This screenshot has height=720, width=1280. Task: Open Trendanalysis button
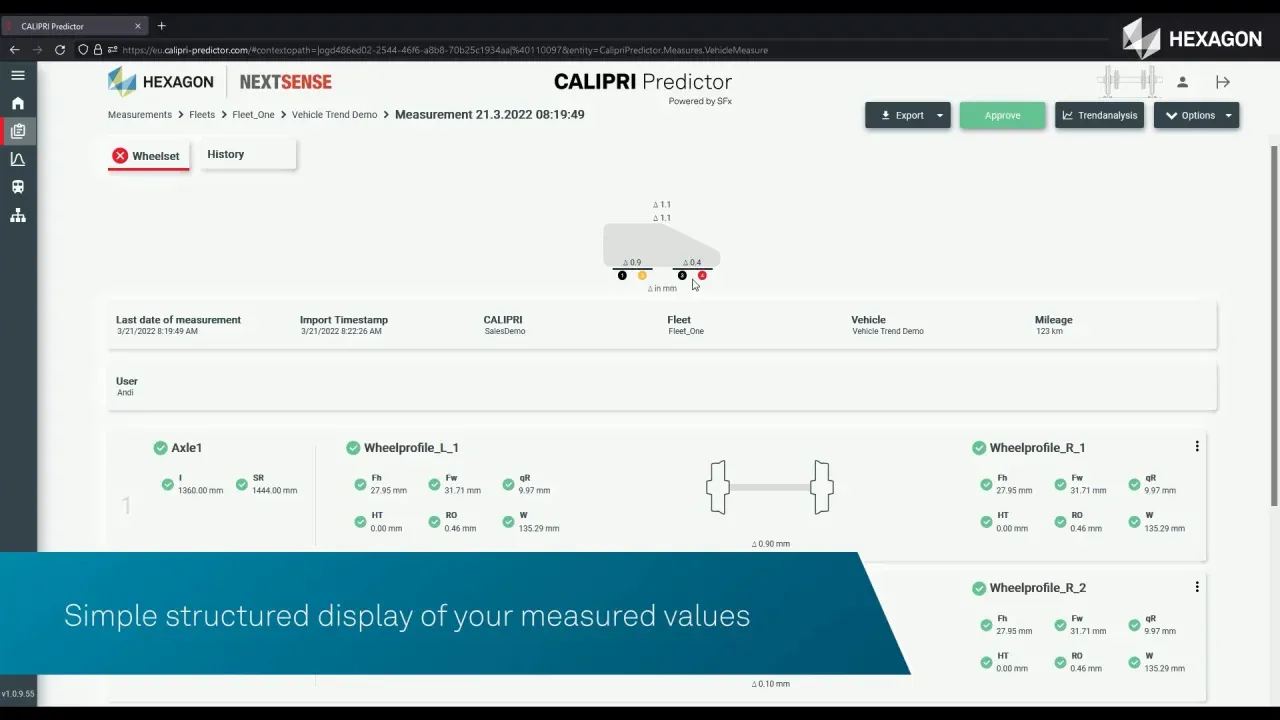click(x=1099, y=116)
